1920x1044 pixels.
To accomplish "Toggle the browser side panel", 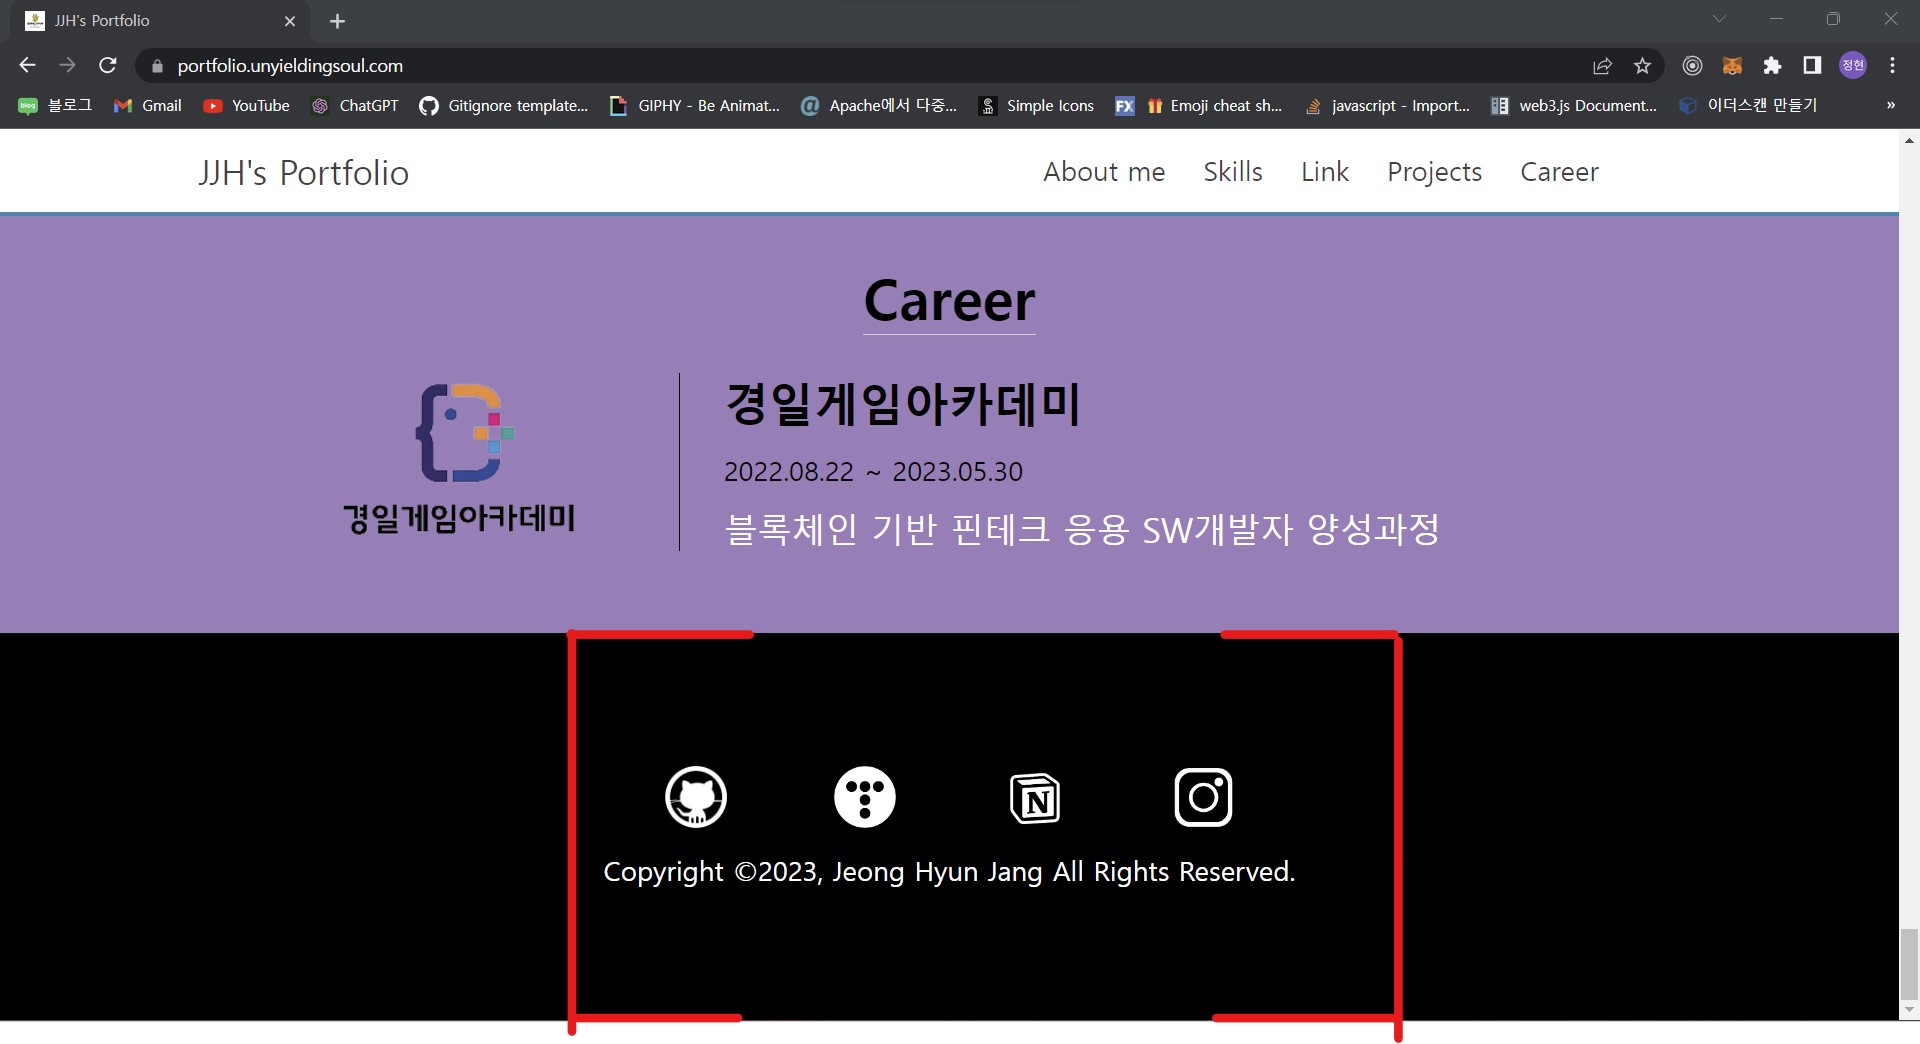I will click(x=1812, y=66).
